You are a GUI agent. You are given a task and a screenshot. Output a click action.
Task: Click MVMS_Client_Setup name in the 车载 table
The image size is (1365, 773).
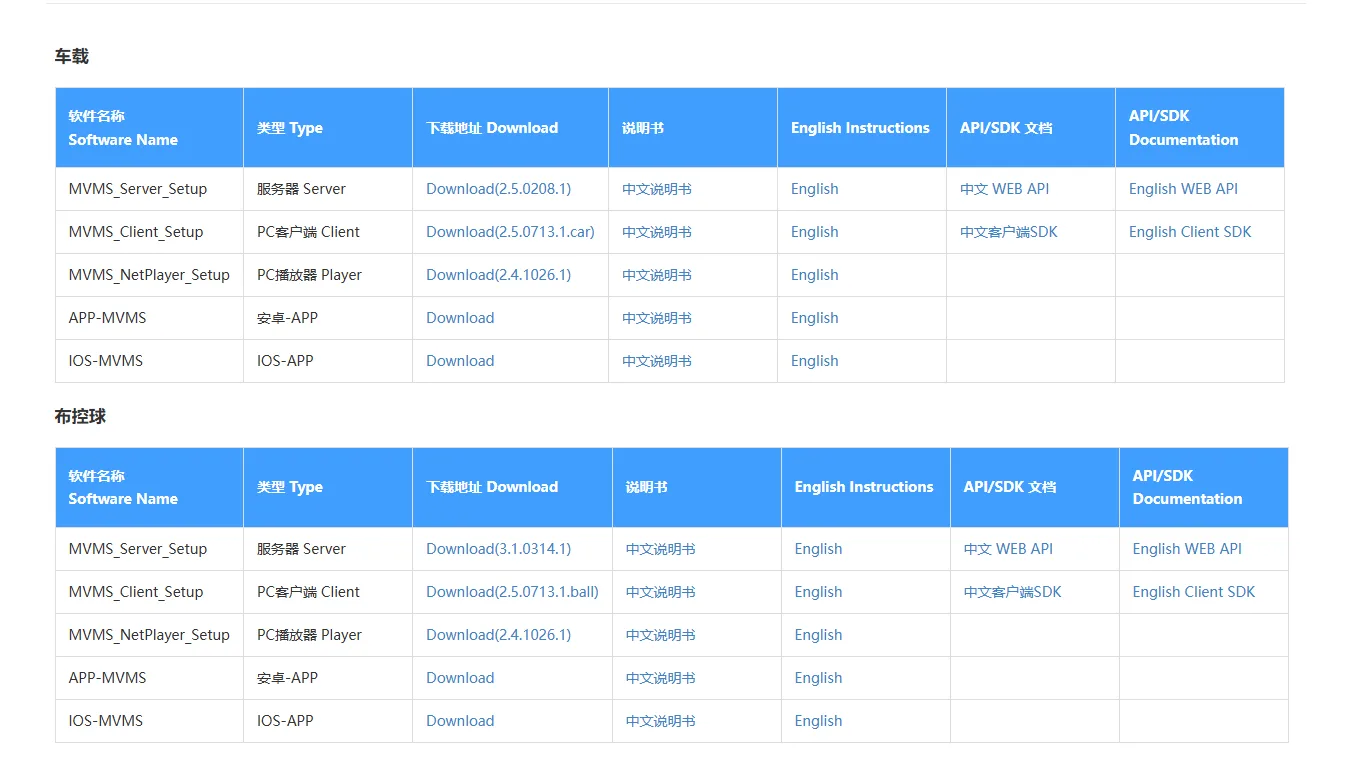tap(136, 232)
